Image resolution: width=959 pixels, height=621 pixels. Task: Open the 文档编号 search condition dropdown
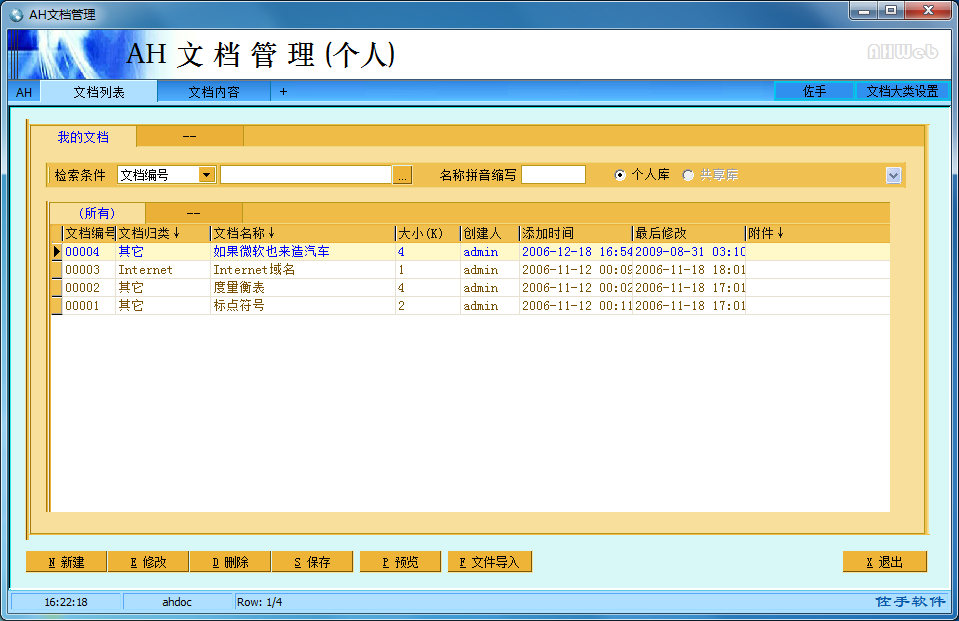click(x=207, y=175)
